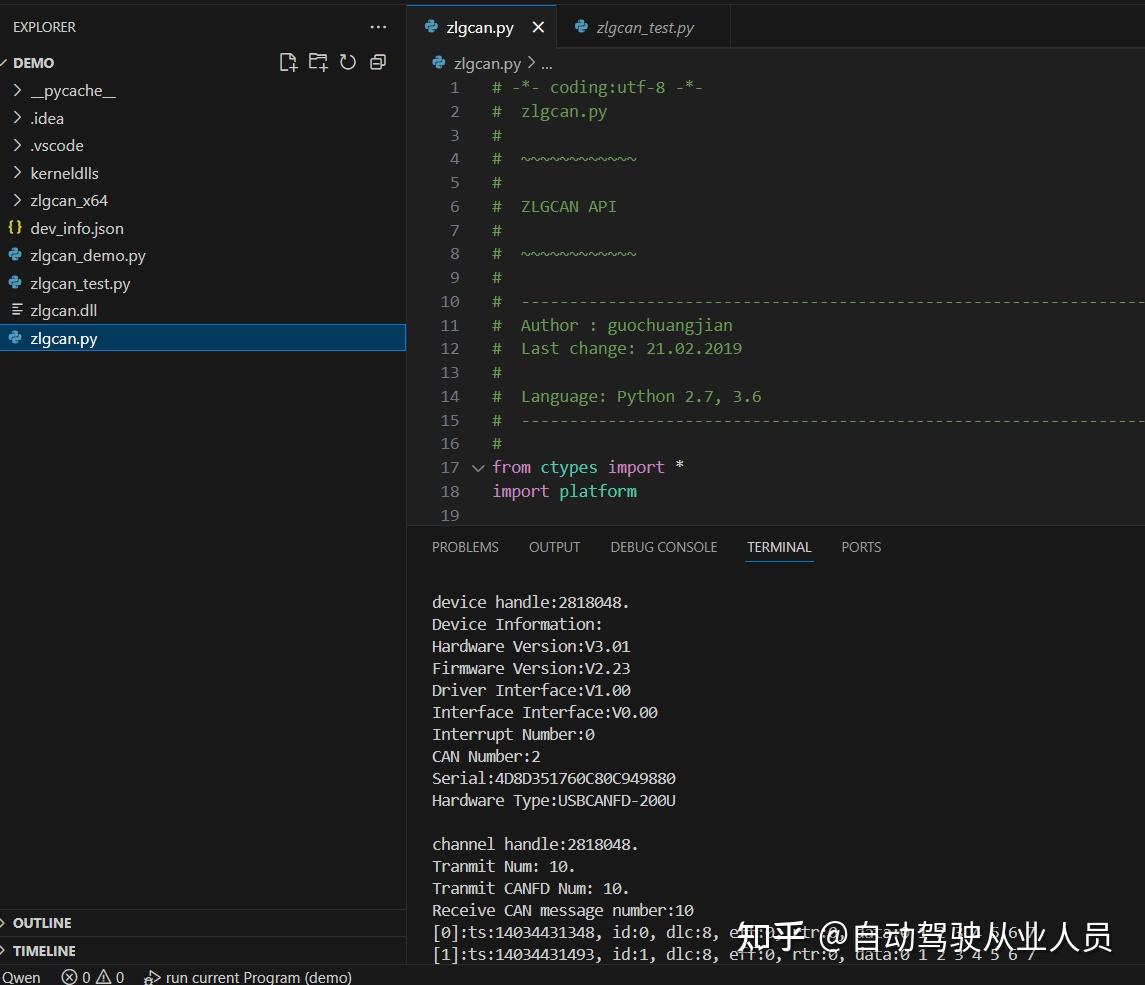Expand the kerneldlls folder
This screenshot has height=985, width=1145.
[x=64, y=172]
